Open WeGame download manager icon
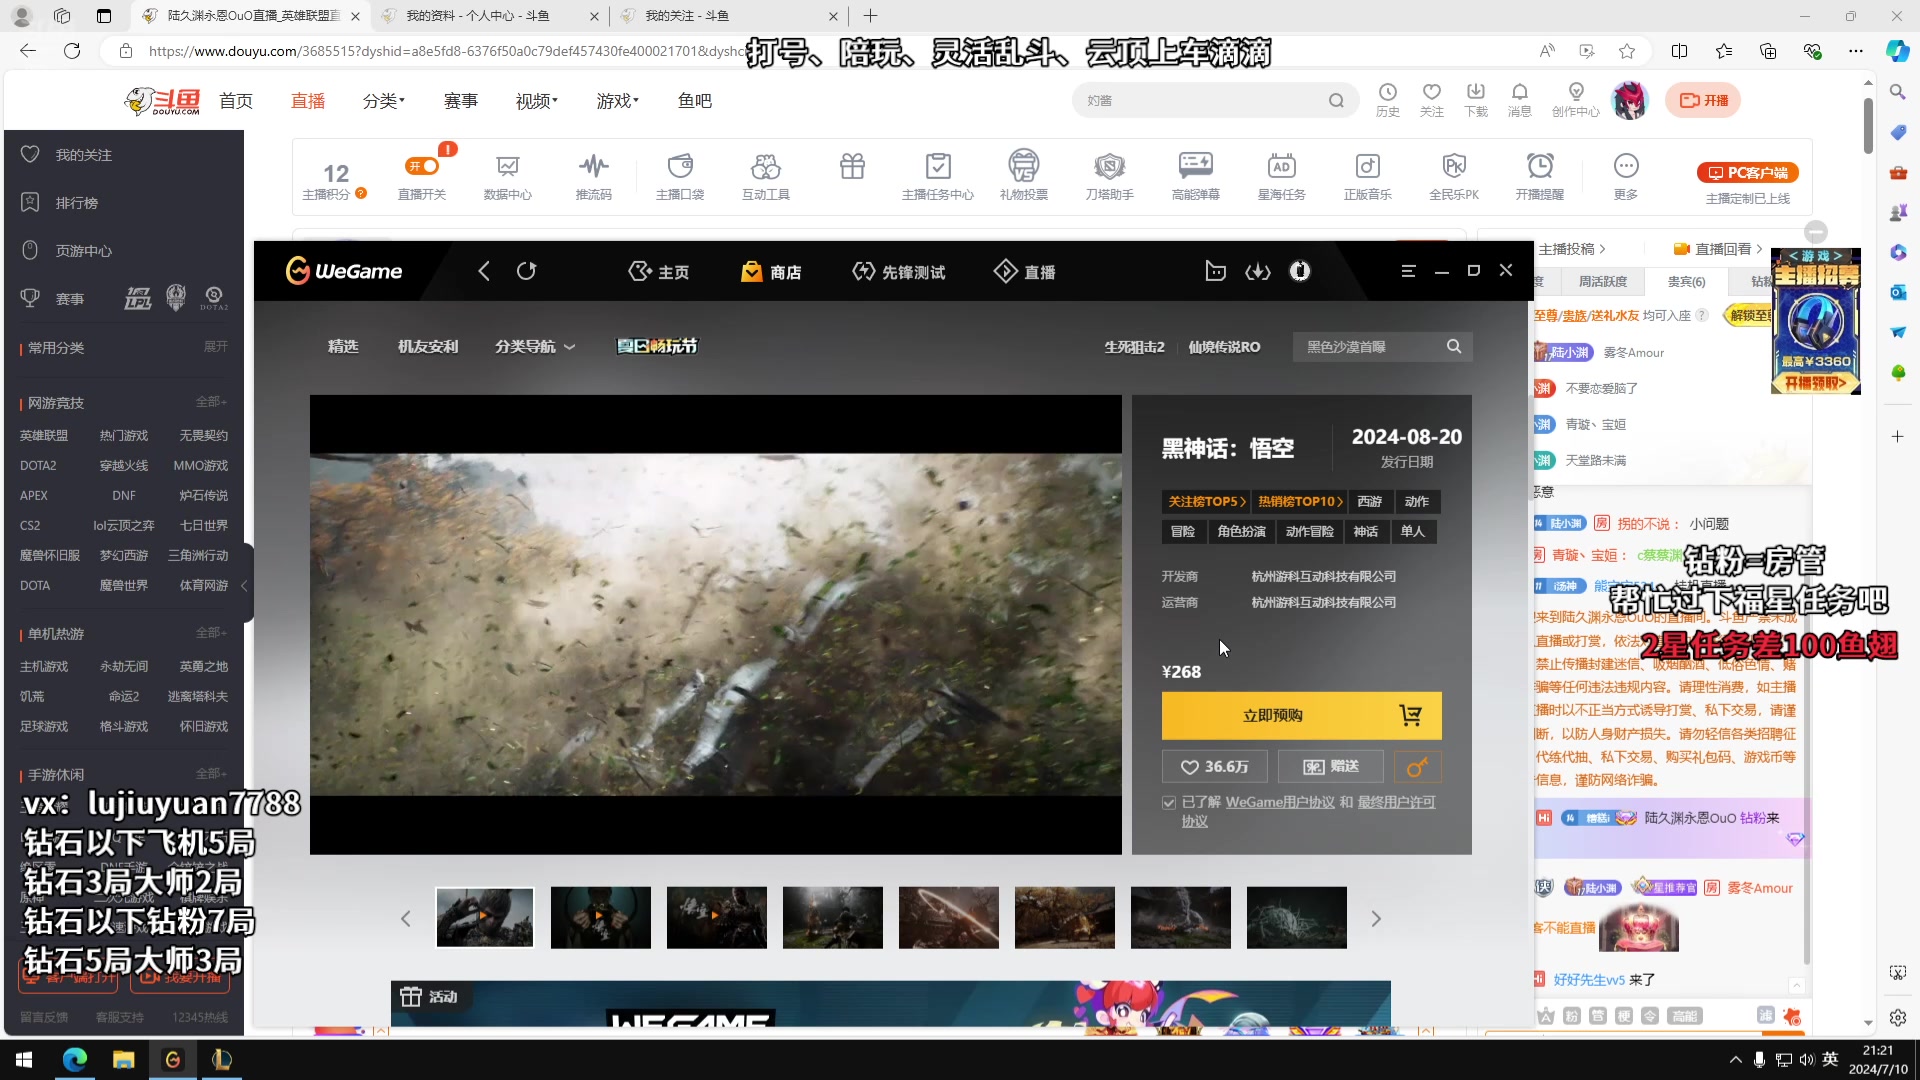Screen dimensions: 1920x1080 [x=1258, y=271]
